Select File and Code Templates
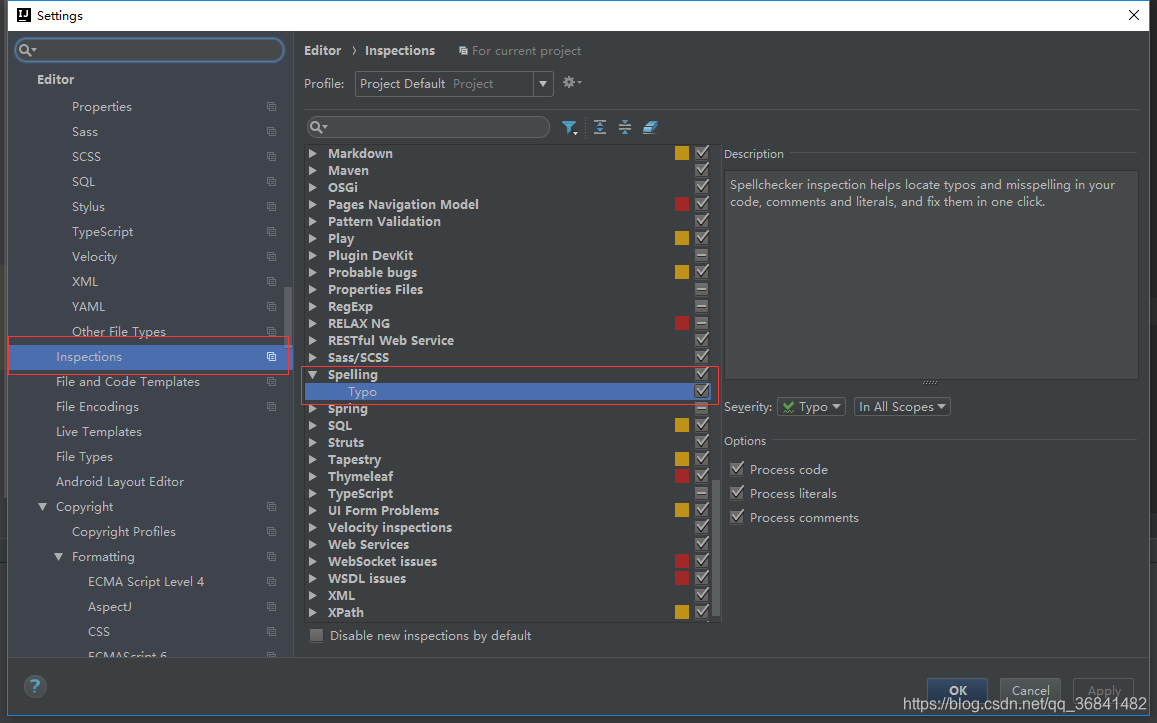 pyautogui.click(x=128, y=381)
